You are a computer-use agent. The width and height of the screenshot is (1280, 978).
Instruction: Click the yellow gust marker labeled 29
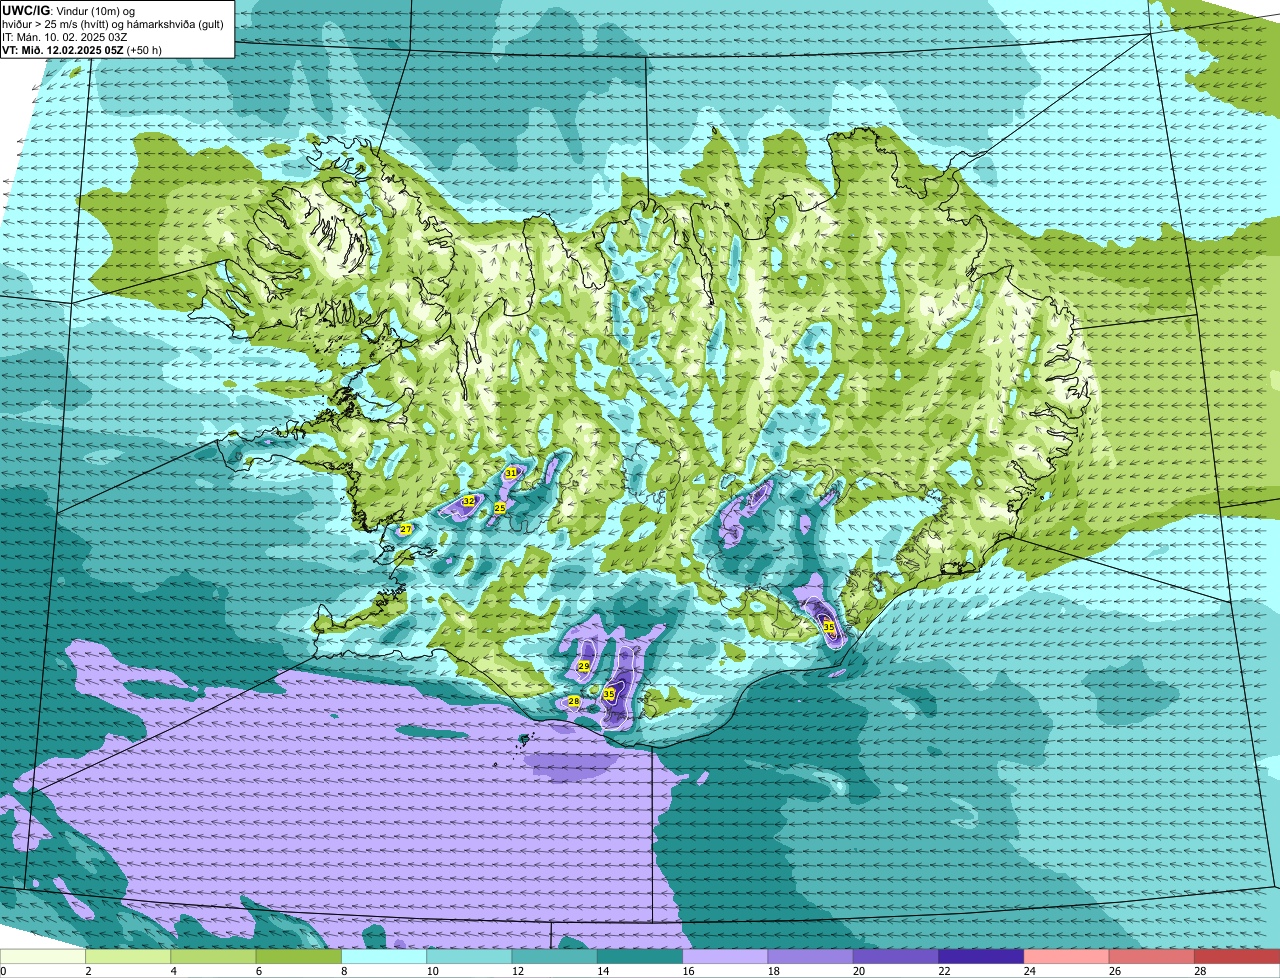tap(584, 666)
